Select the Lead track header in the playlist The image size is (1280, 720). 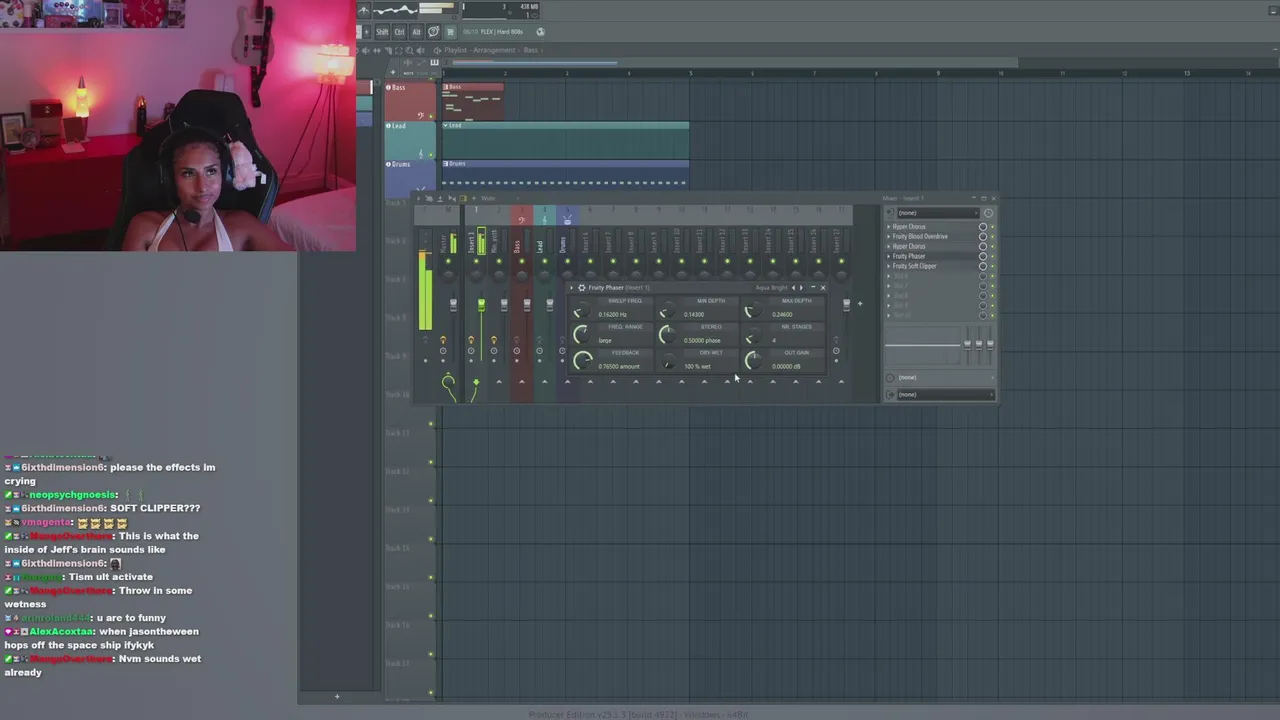point(410,140)
